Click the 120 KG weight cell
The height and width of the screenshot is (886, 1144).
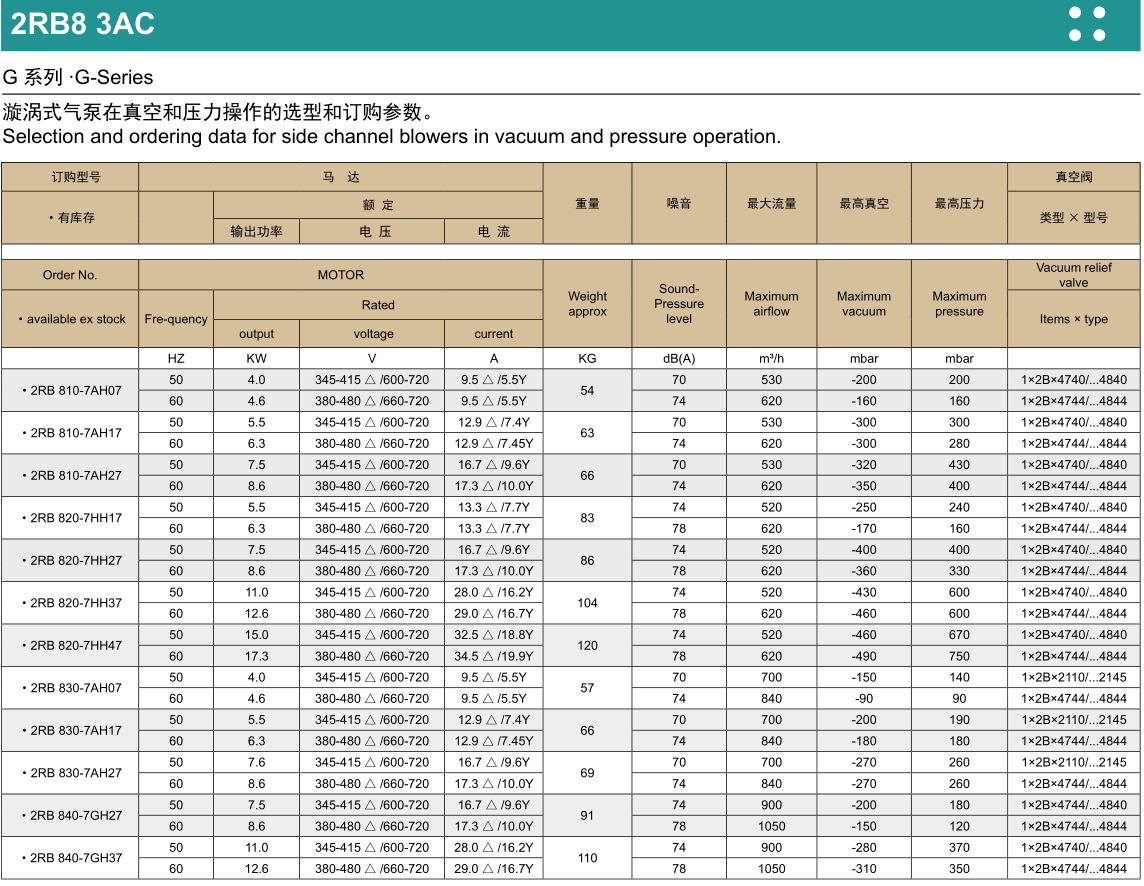tap(587, 646)
